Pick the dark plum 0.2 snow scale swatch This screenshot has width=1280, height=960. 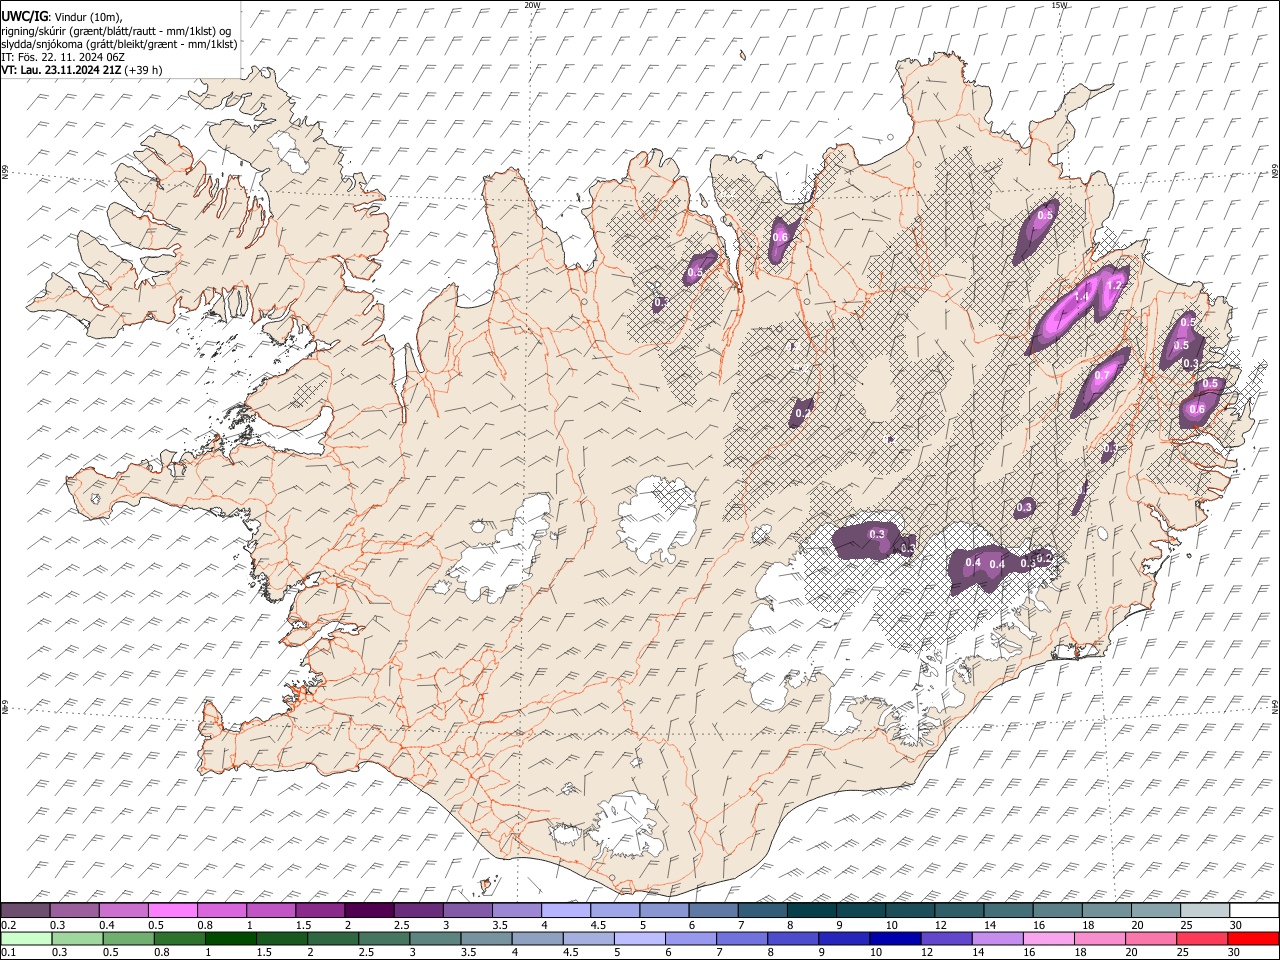[25, 910]
